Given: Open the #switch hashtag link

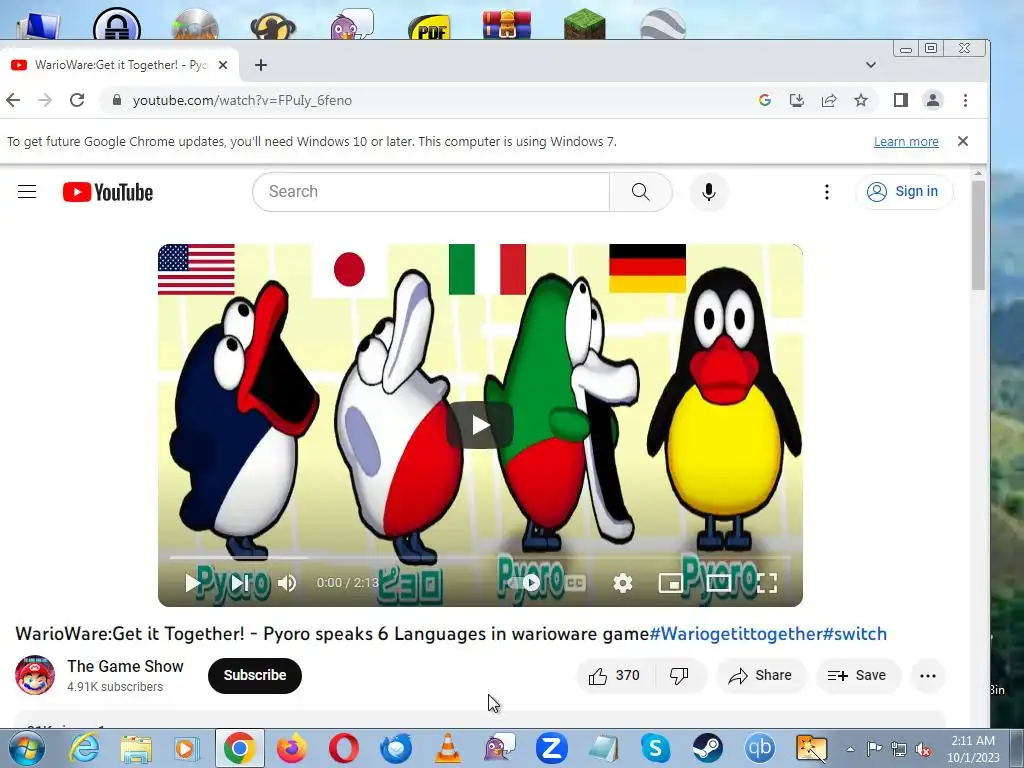Looking at the screenshot, I should point(855,633).
